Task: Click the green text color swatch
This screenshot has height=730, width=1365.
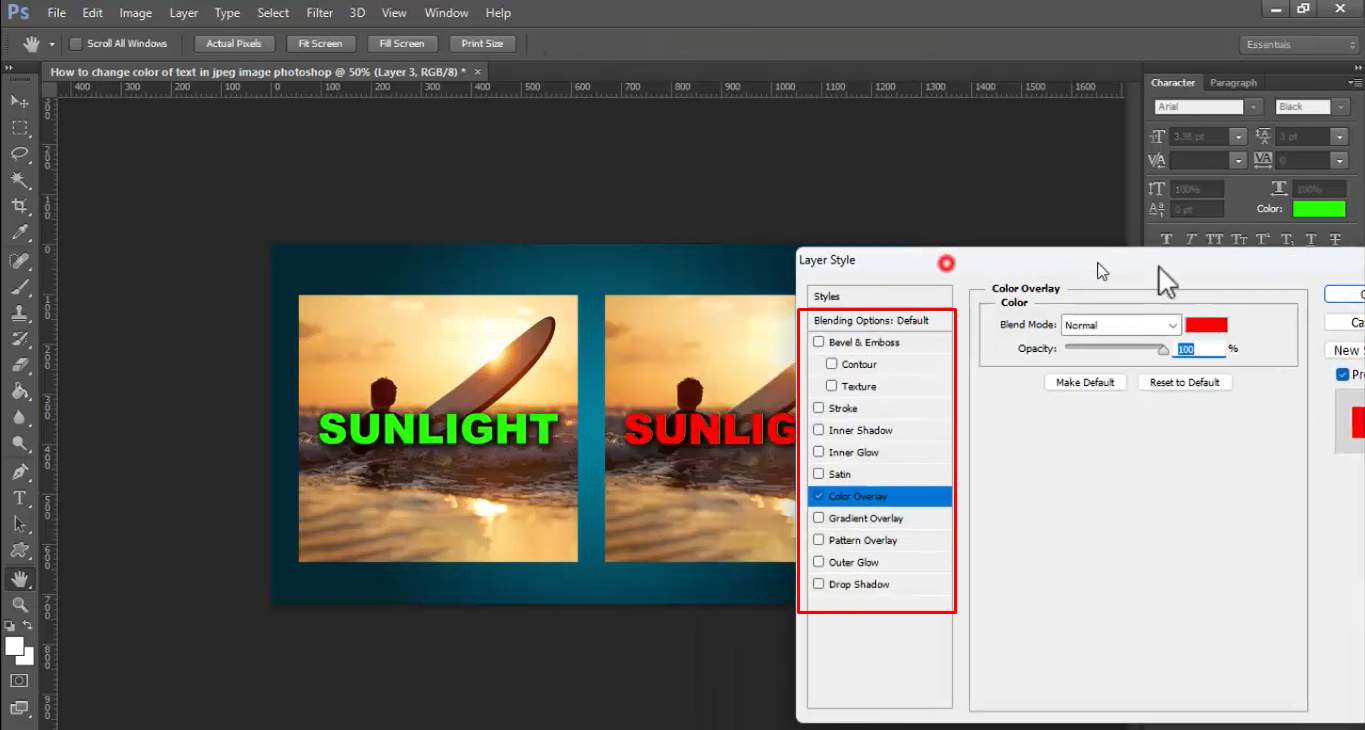Action: [1319, 208]
